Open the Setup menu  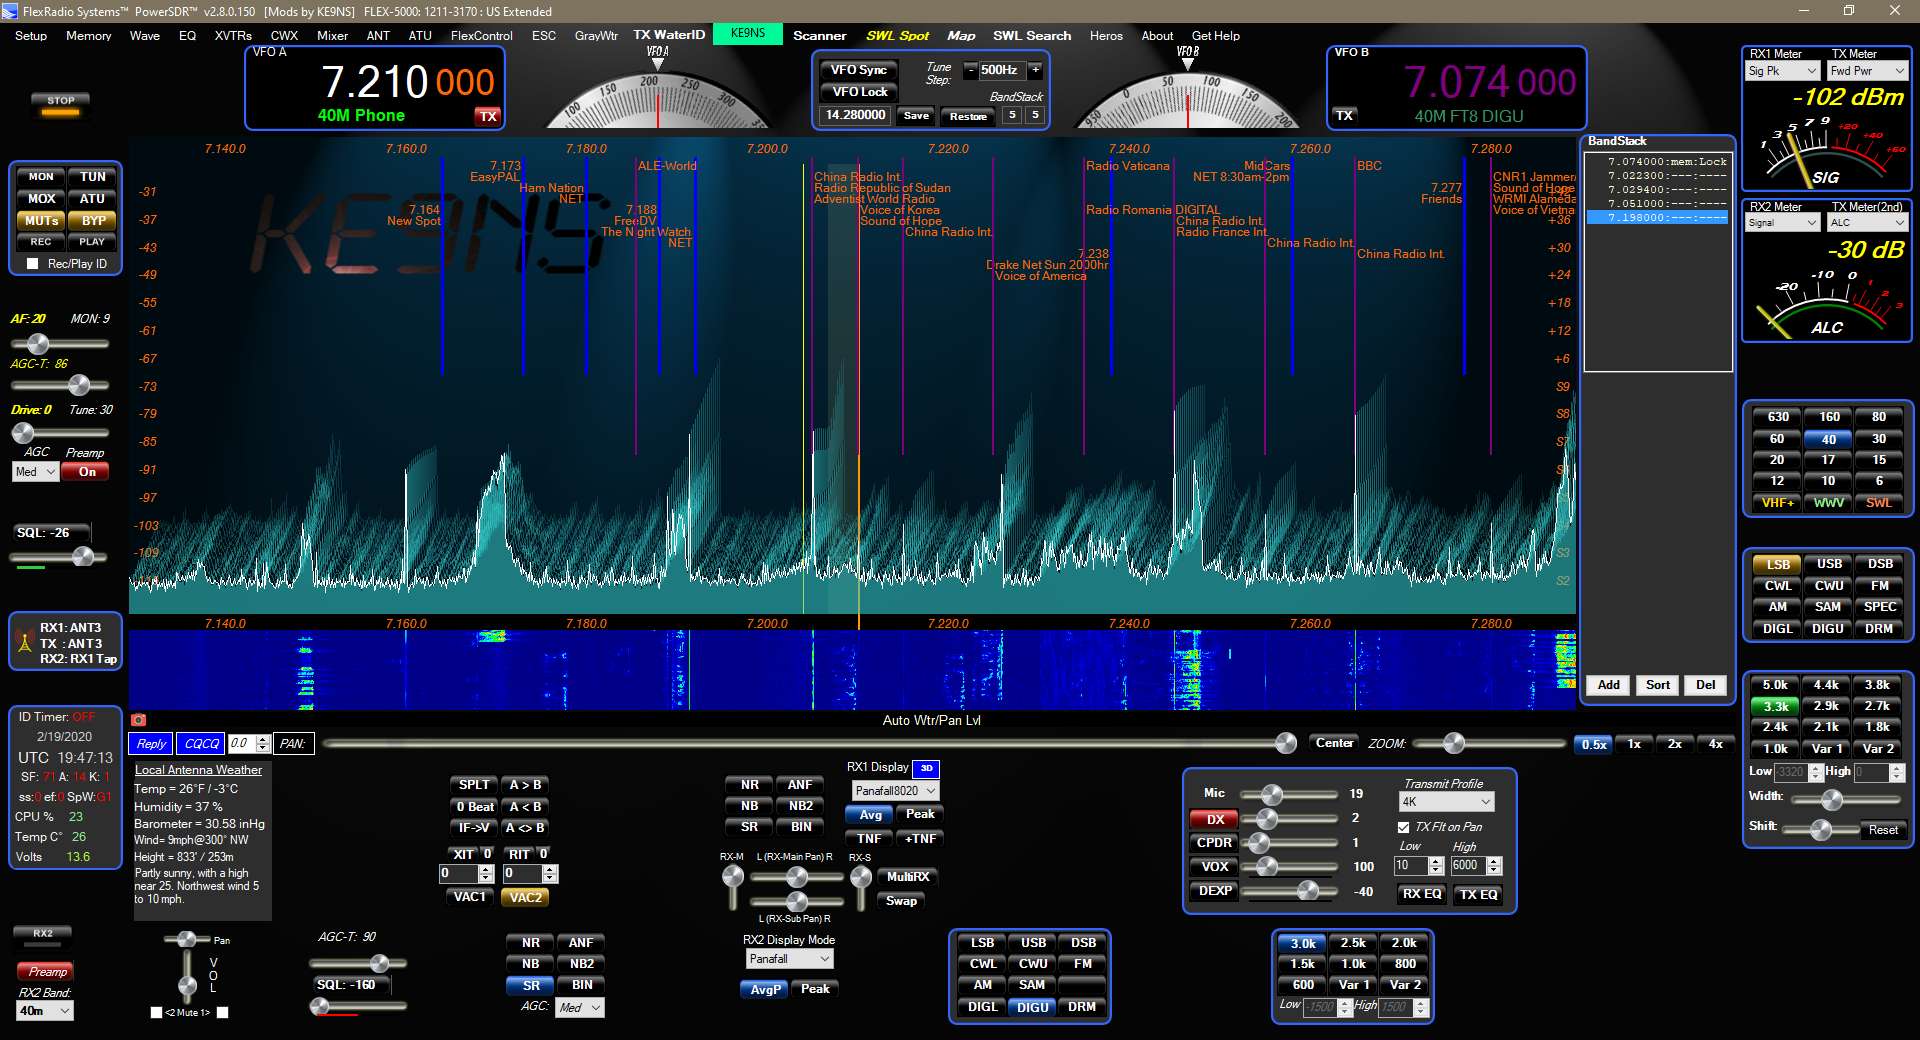[x=31, y=36]
